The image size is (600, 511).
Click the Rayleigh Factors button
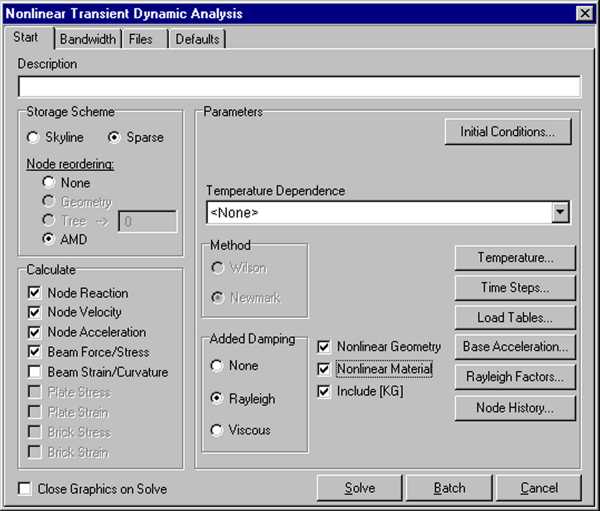click(x=514, y=377)
